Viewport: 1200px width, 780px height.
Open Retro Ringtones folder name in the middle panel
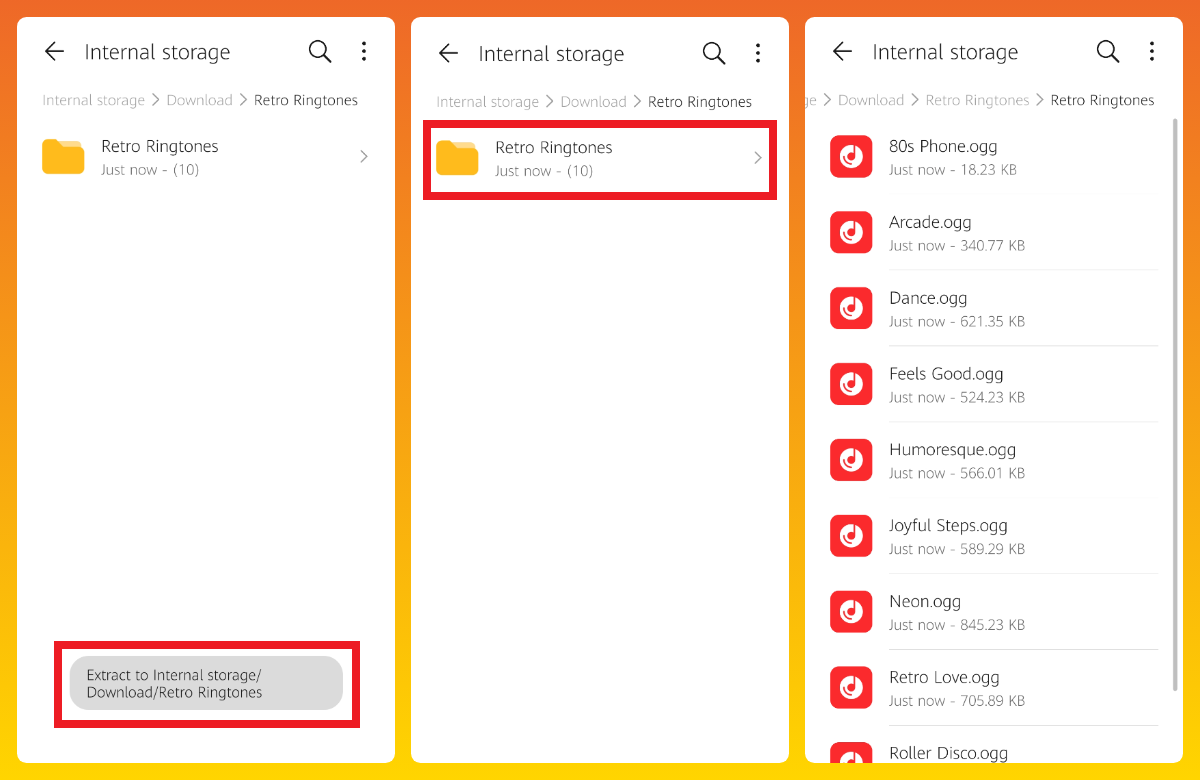pyautogui.click(x=553, y=148)
